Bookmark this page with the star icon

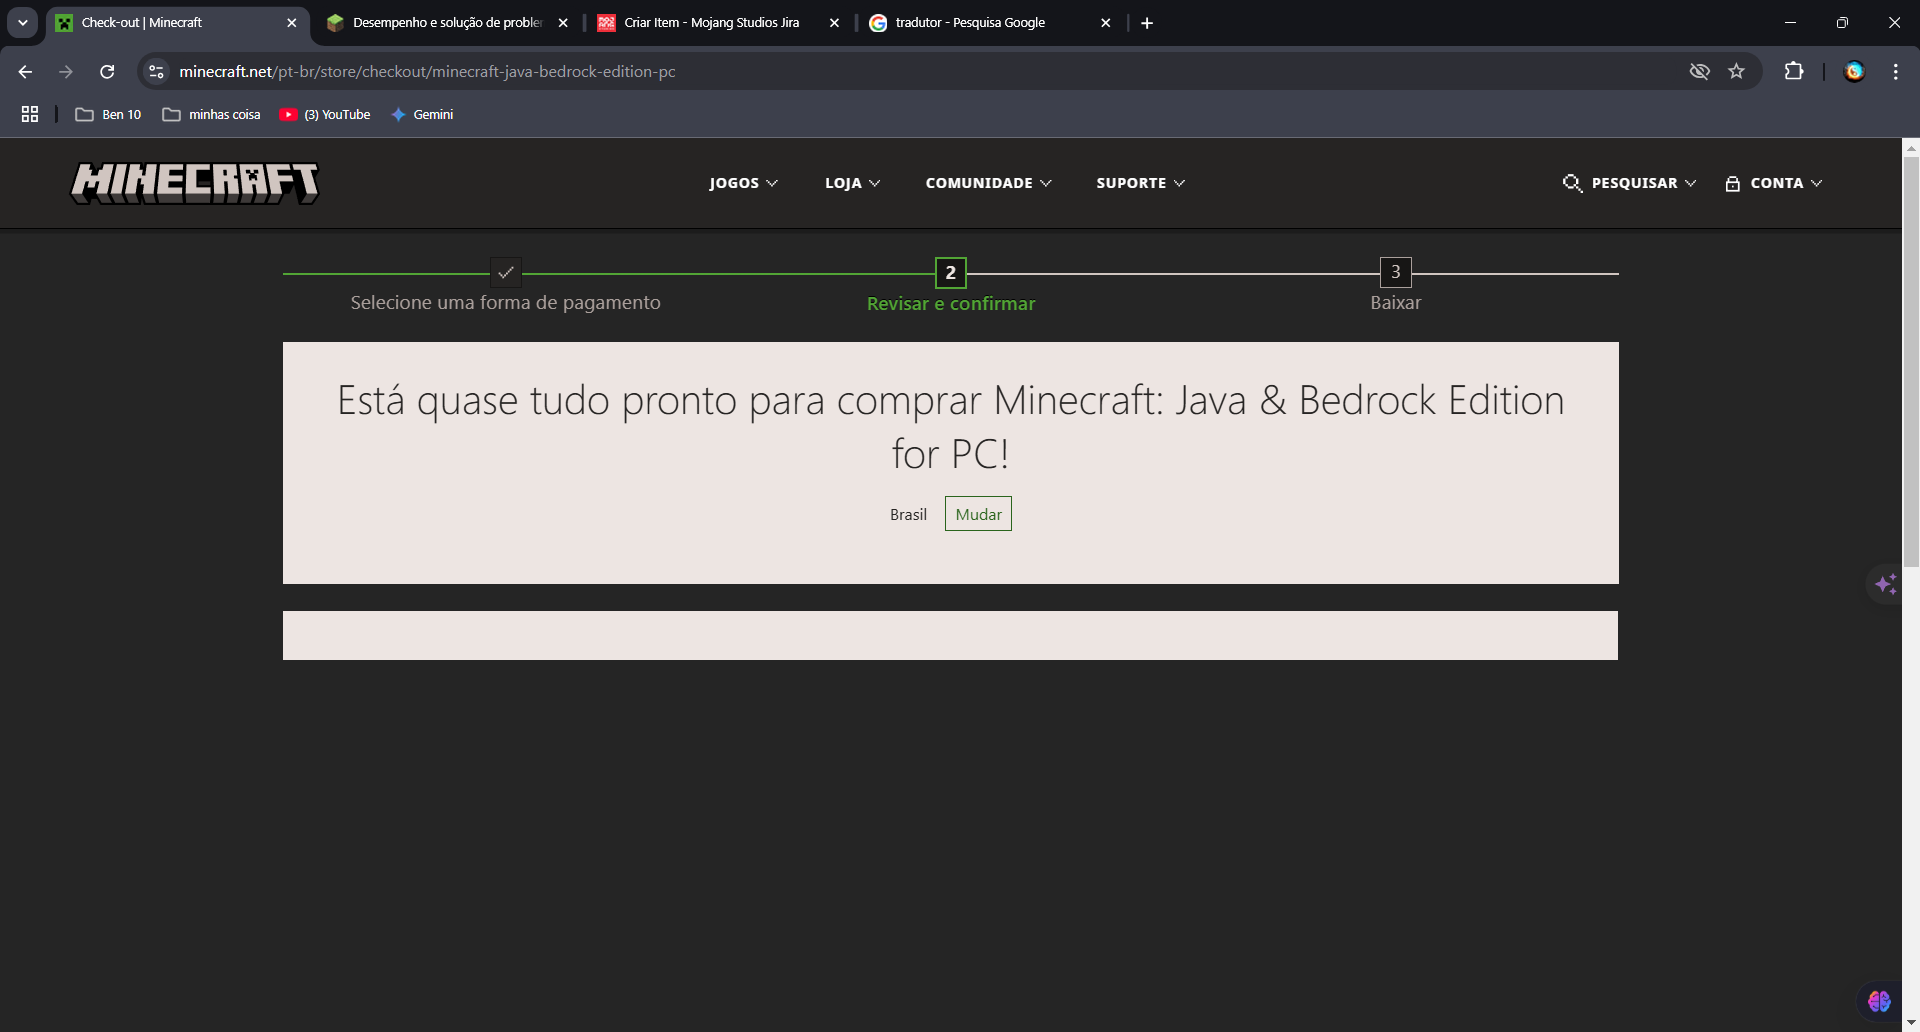coord(1737,72)
